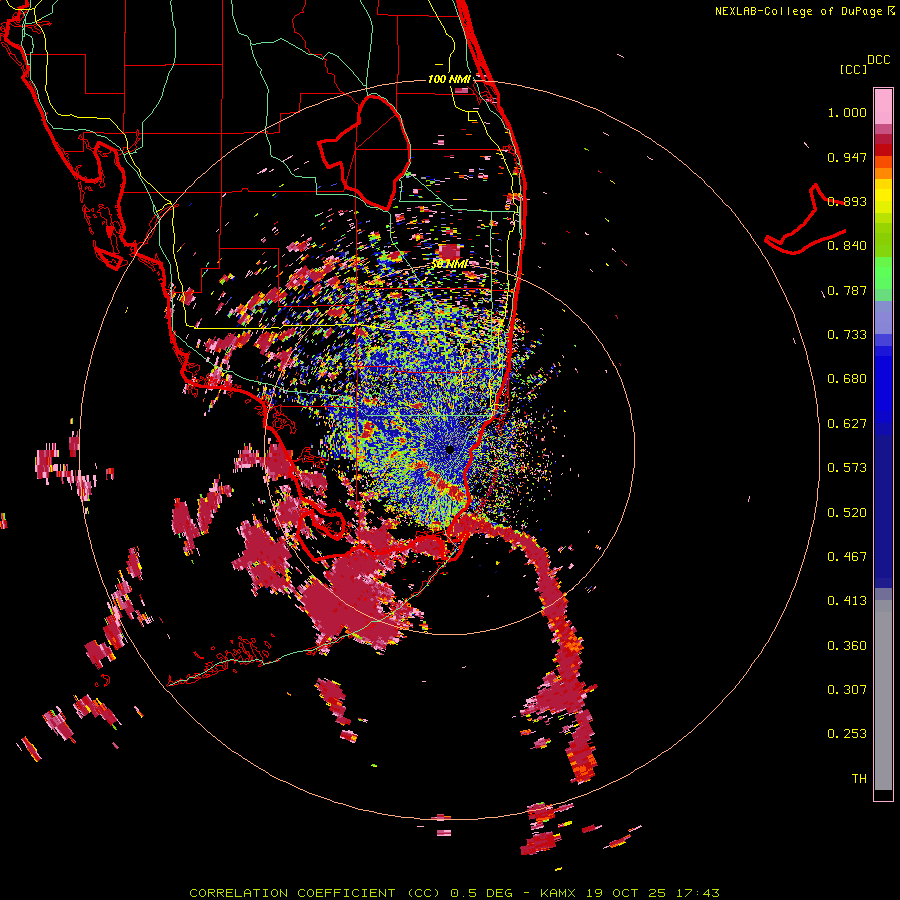
Task: Click the [CC] units label
Action: (853, 69)
